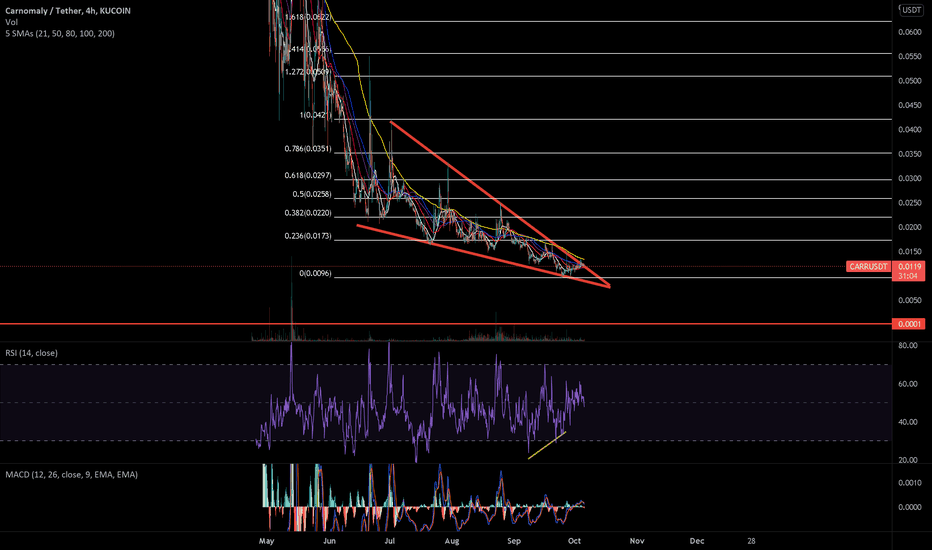Select the 0.5(0.0258) Fibonacci level label

312,194
